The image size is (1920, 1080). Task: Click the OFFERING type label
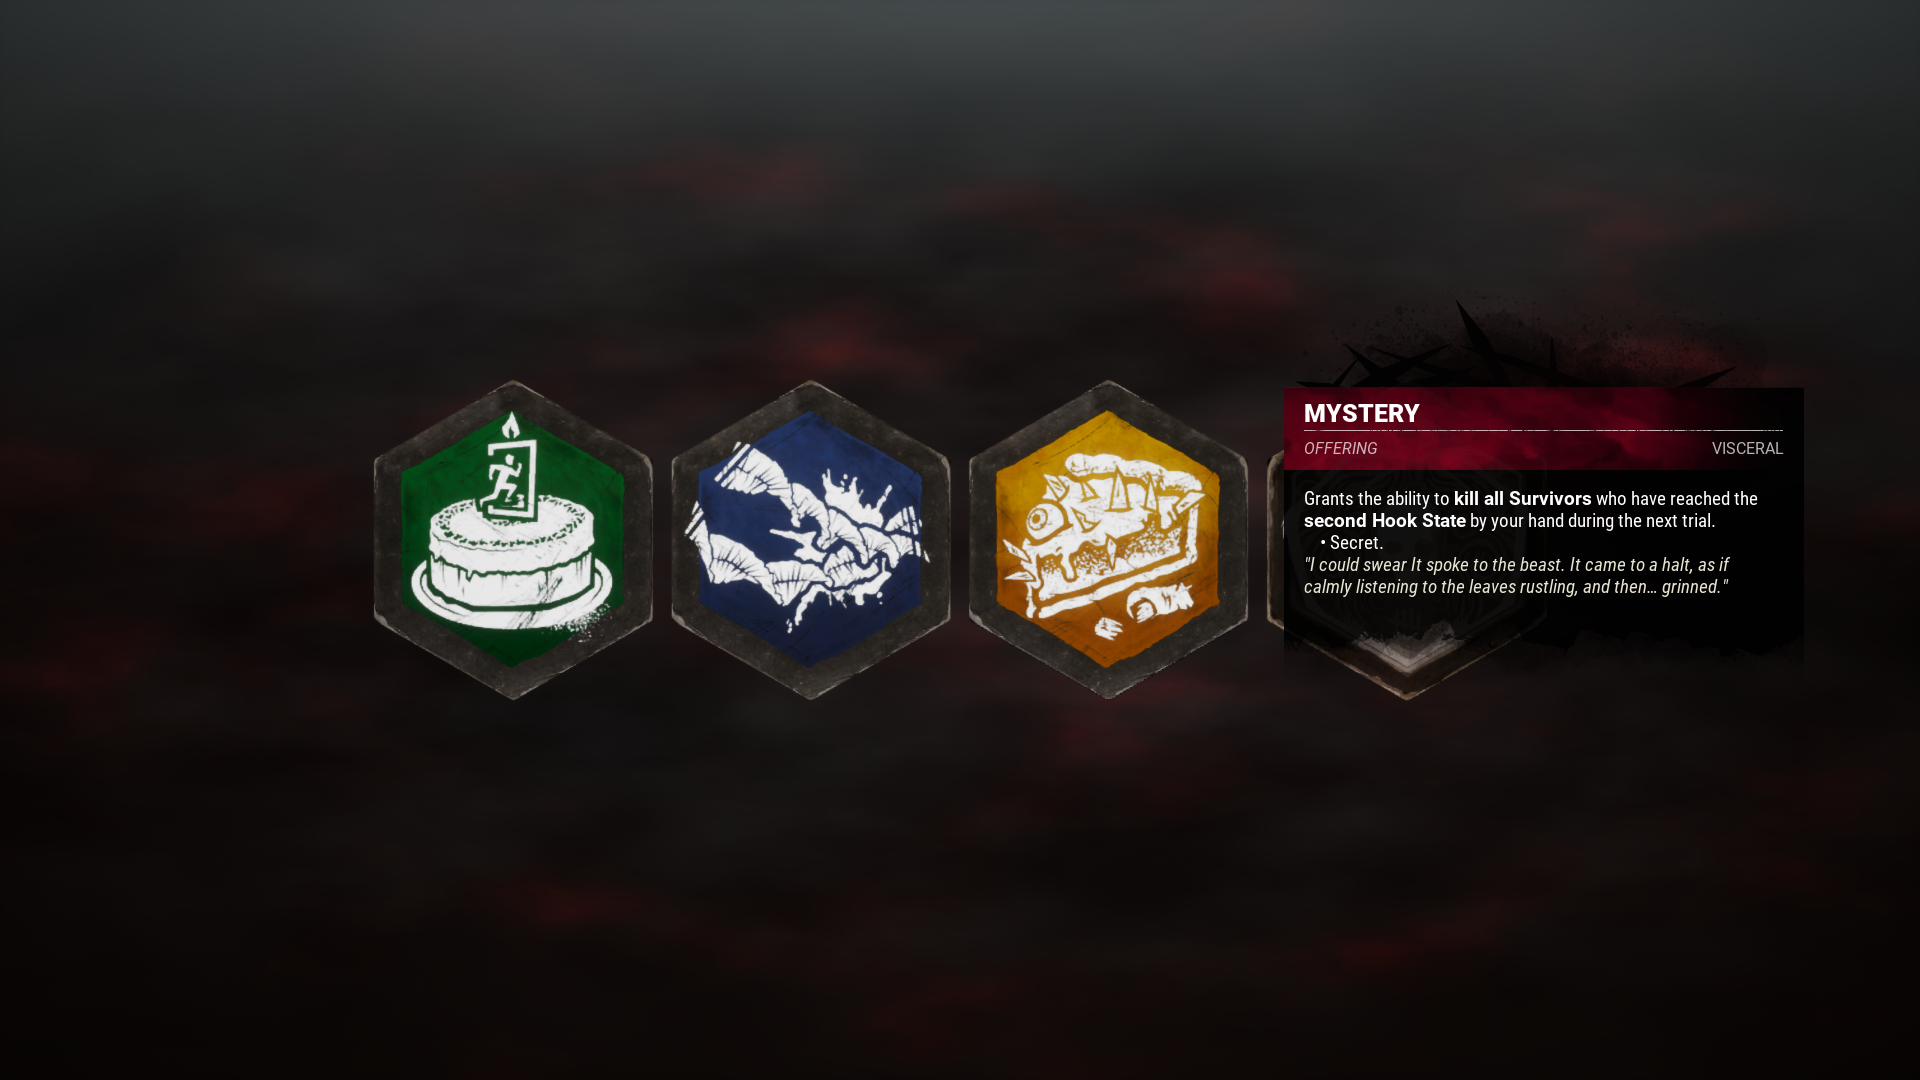tap(1340, 448)
